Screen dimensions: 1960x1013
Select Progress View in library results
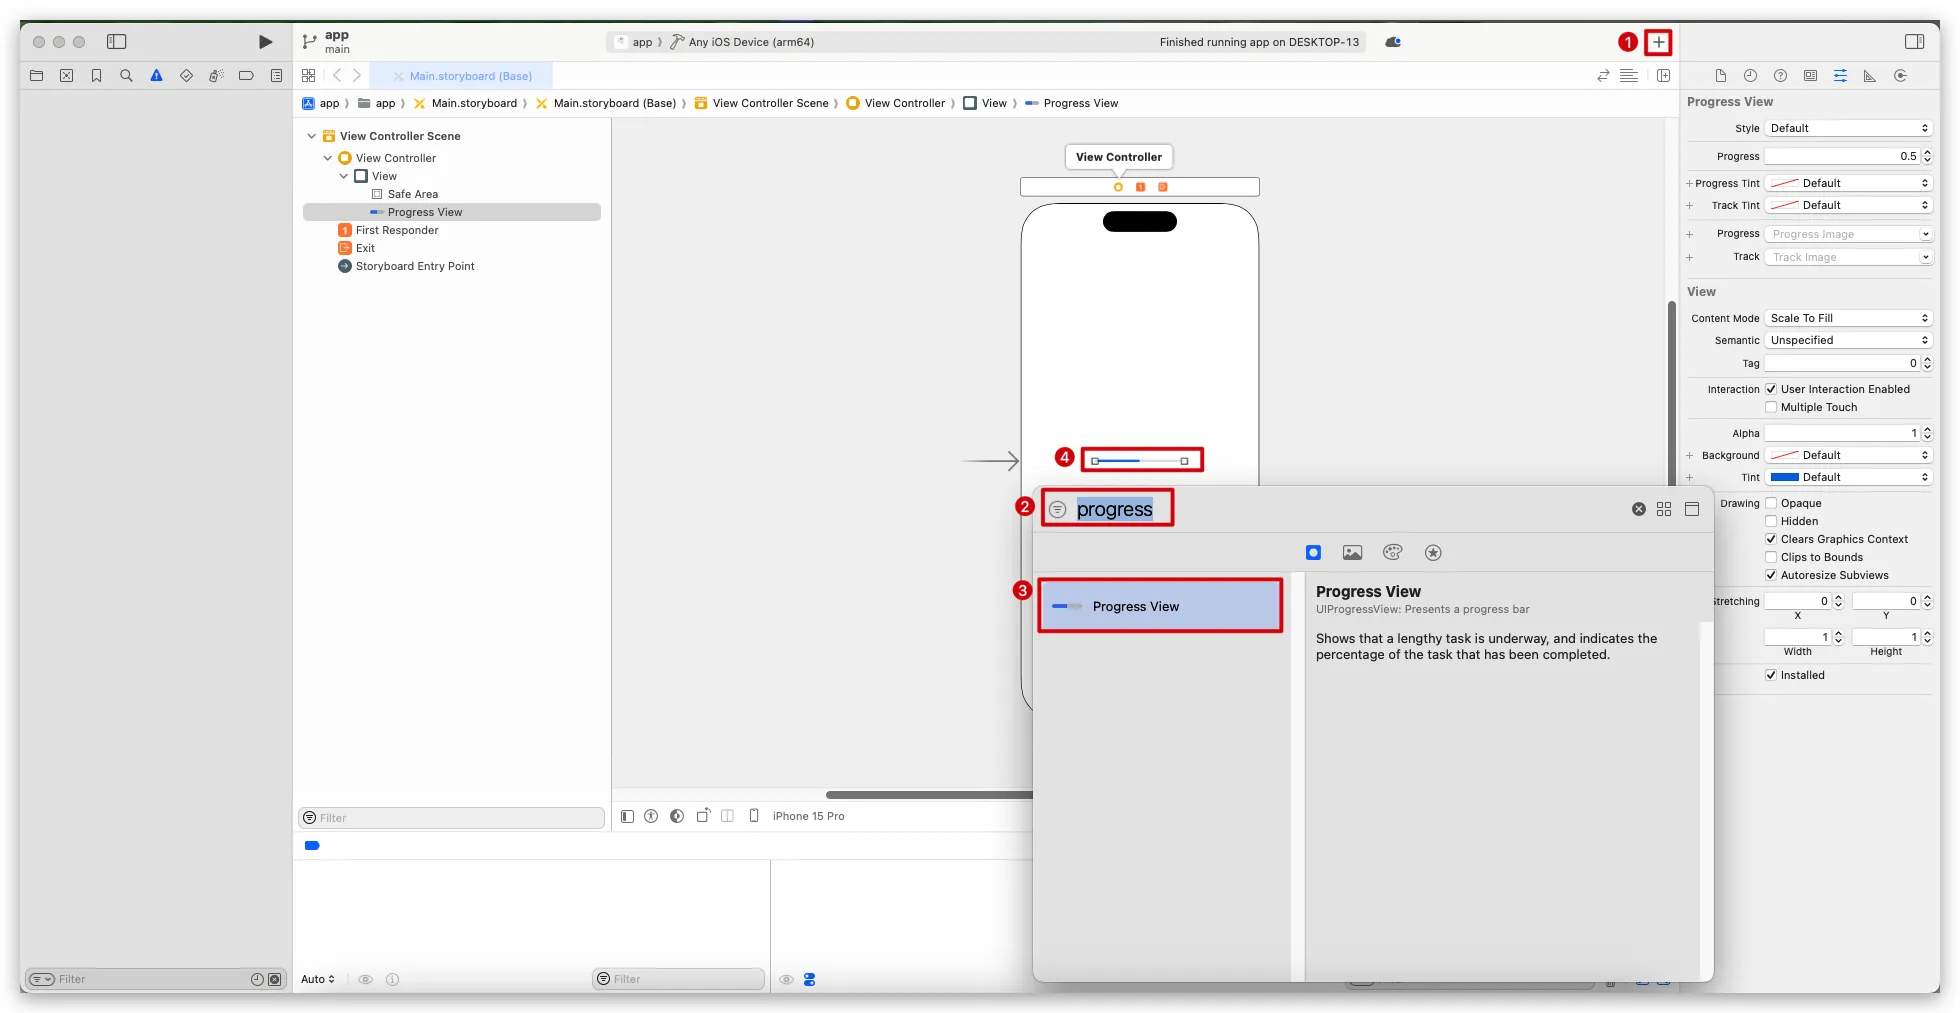point(1160,606)
